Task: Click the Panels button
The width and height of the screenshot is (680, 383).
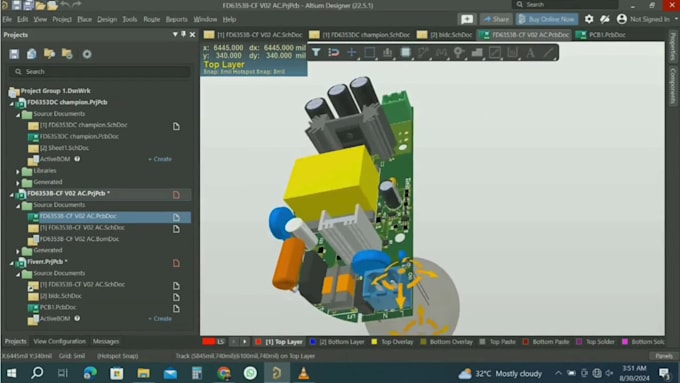Action: coord(664,356)
